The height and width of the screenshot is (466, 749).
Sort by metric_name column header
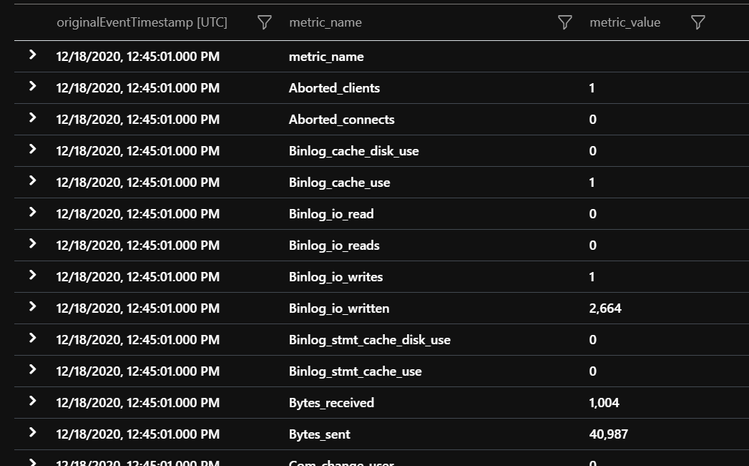click(x=325, y=22)
